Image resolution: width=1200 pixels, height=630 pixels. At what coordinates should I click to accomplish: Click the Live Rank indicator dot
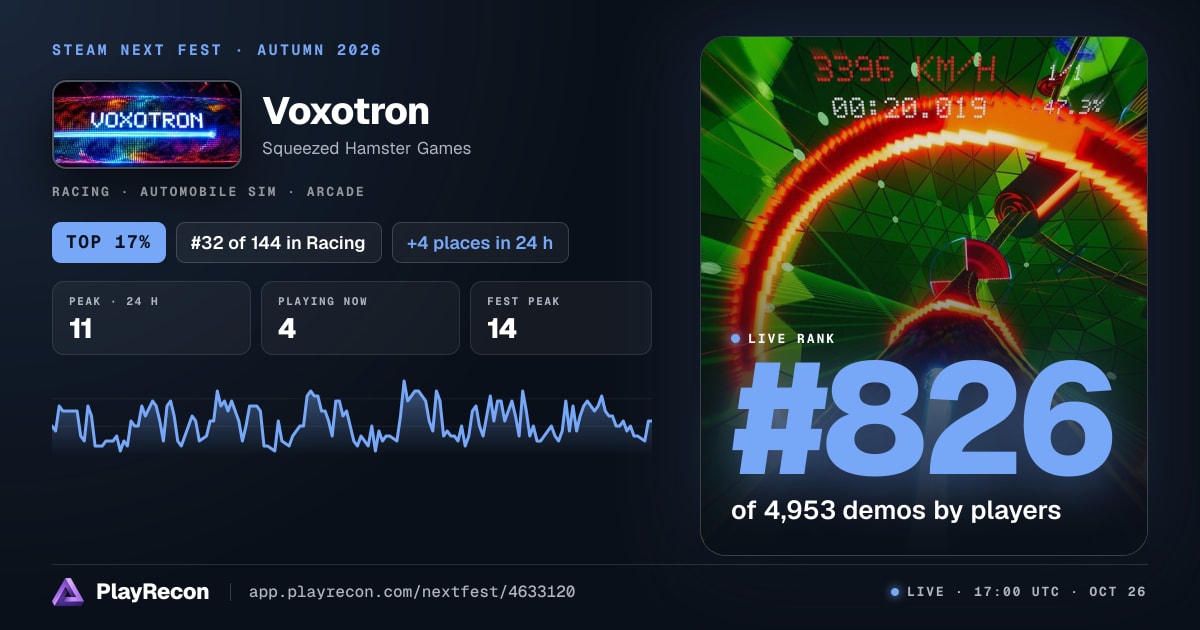tap(736, 339)
